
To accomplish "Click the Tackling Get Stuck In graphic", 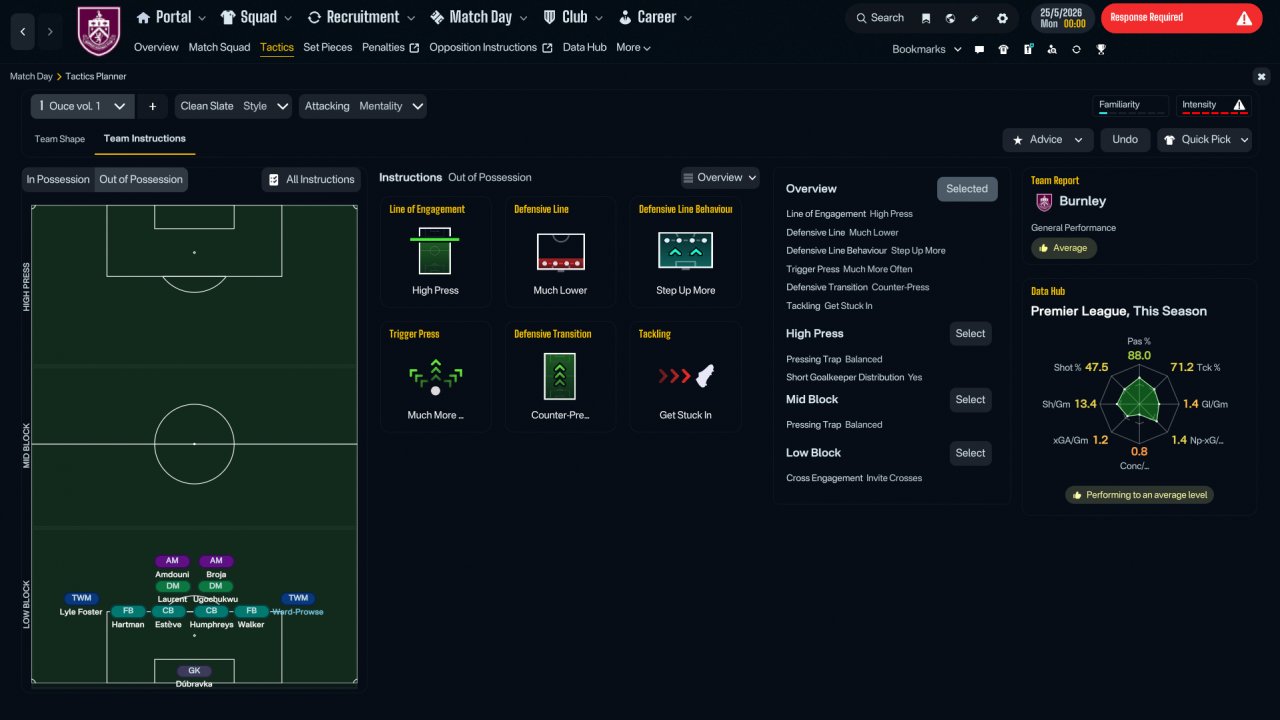I will click(685, 376).
